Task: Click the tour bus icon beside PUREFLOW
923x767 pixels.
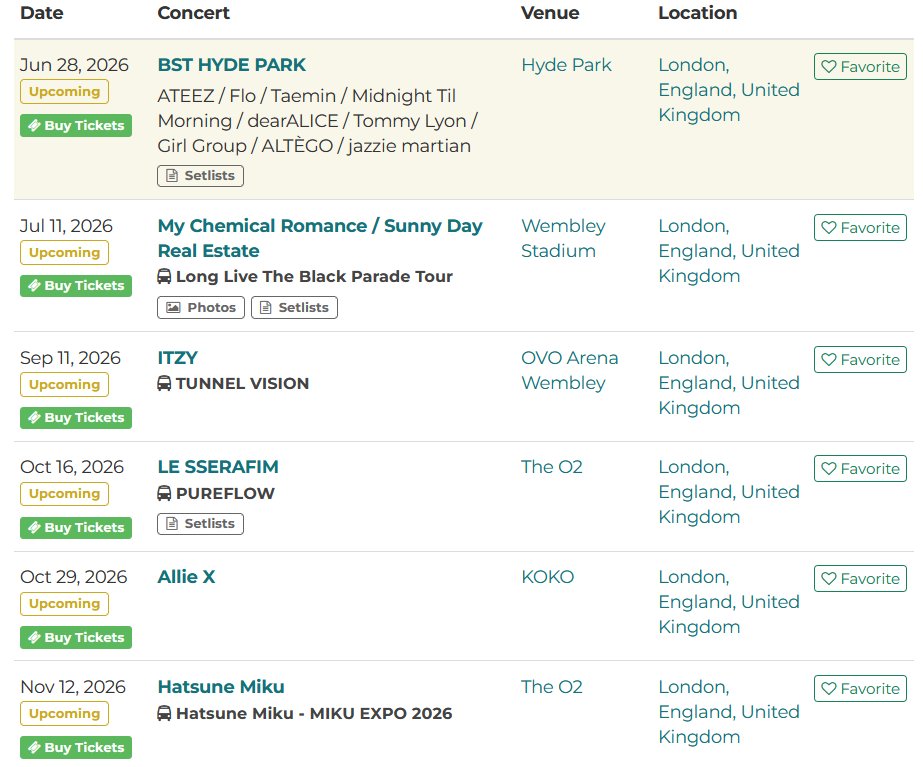Action: tap(164, 493)
